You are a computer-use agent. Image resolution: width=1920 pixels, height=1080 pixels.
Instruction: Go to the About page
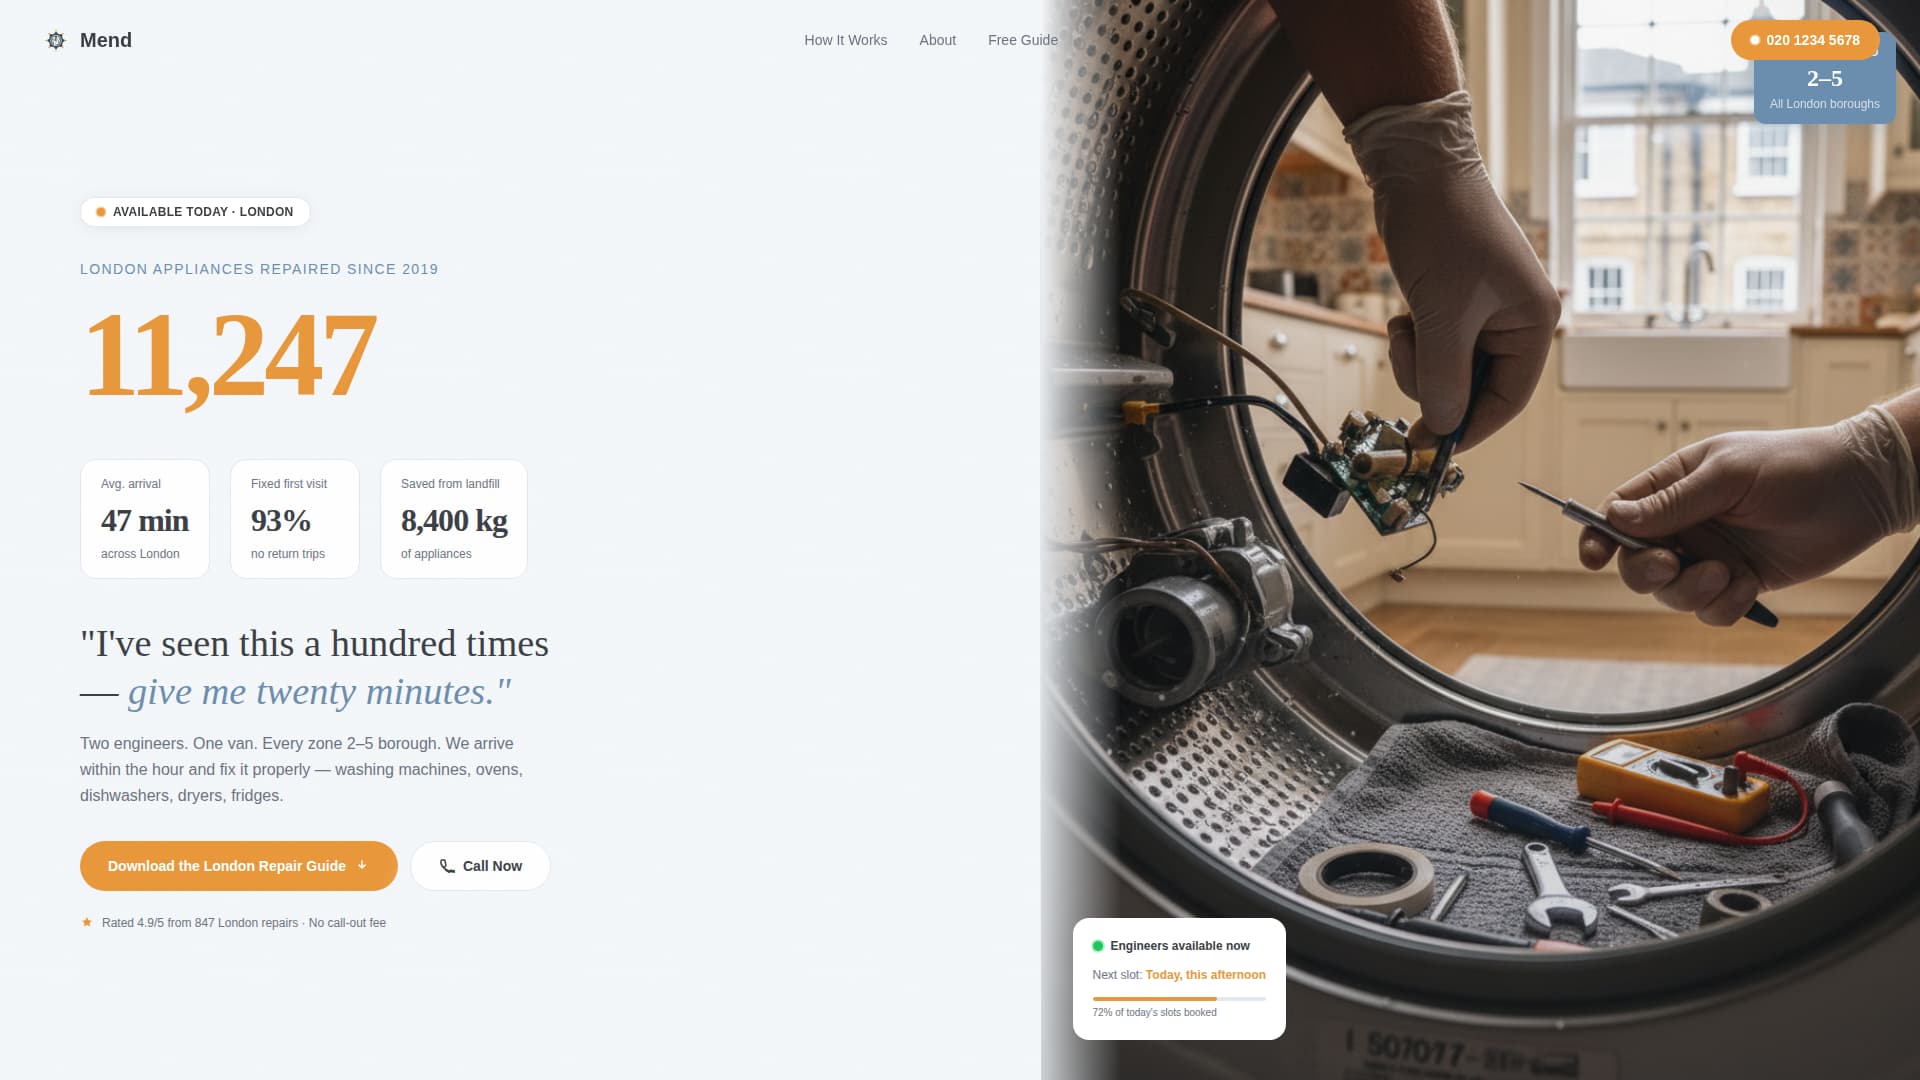click(937, 40)
